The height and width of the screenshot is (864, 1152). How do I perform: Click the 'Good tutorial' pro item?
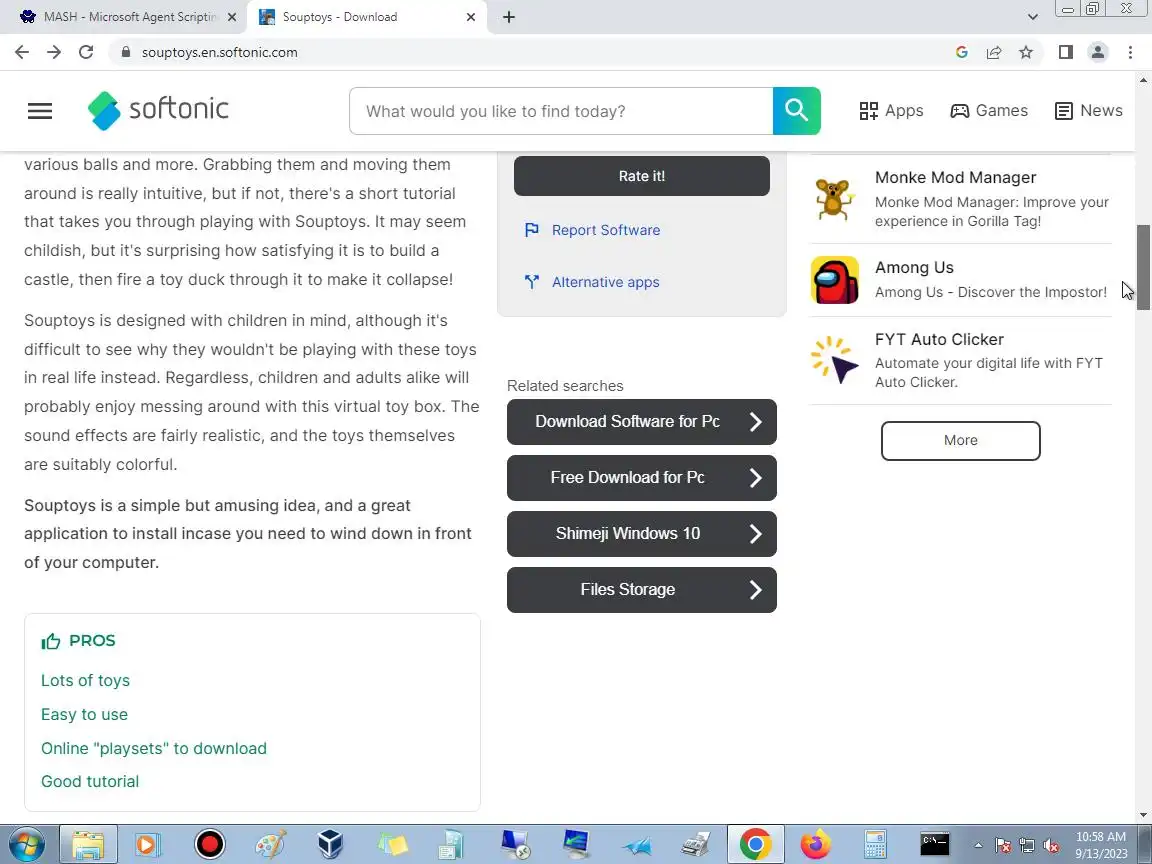pyautogui.click(x=90, y=781)
